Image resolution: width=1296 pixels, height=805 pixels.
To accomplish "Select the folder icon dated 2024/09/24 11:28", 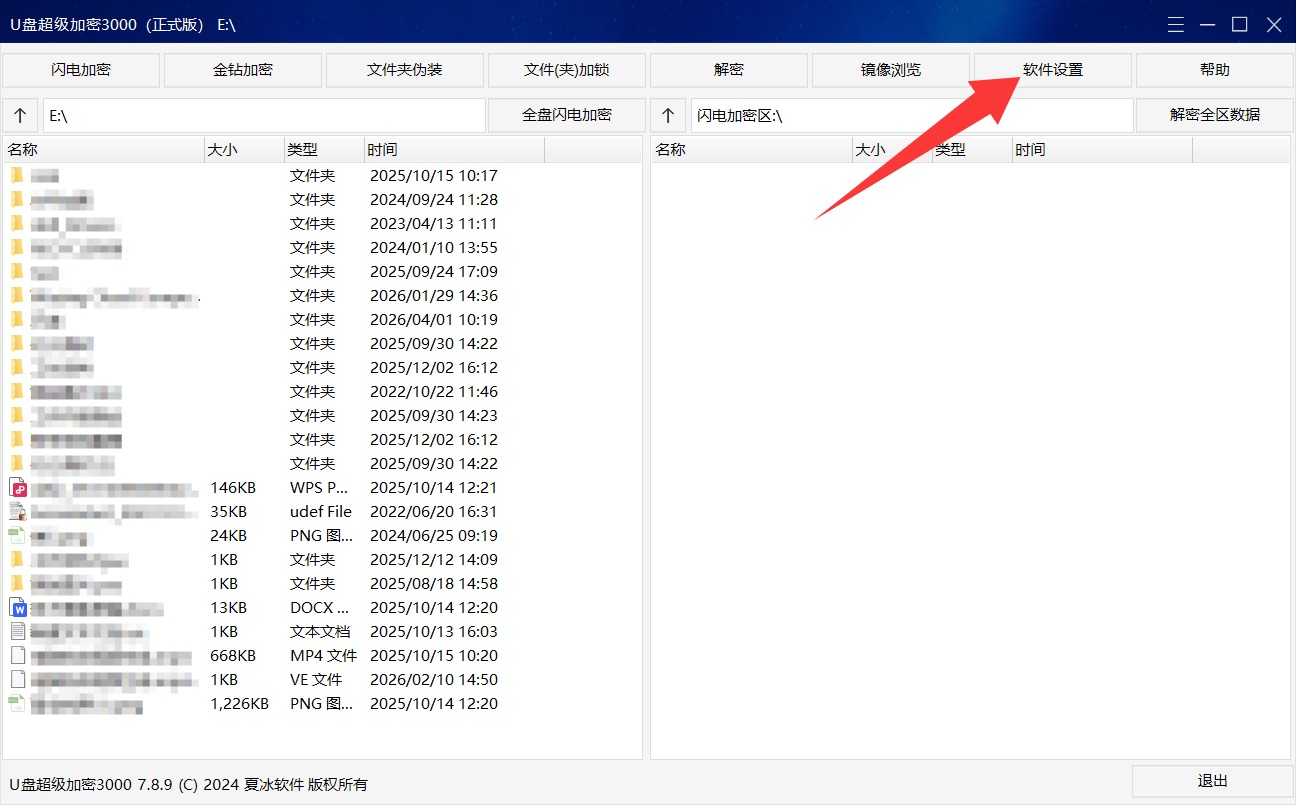I will click(17, 199).
